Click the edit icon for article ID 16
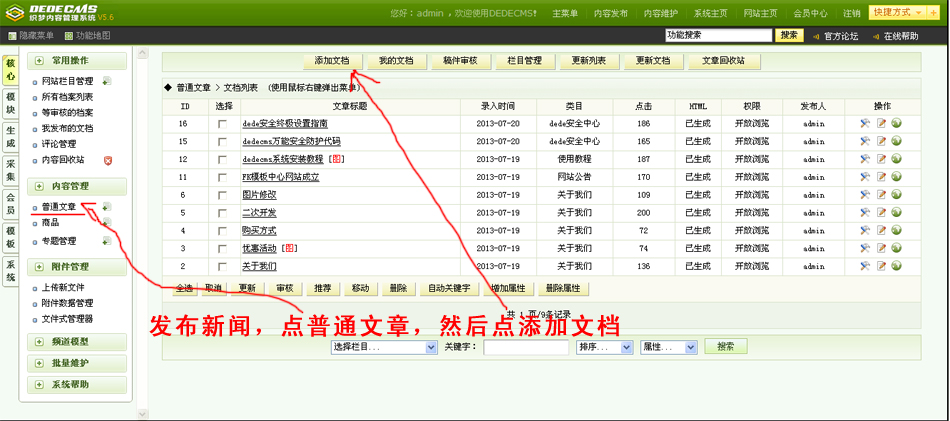Viewport: 950px width, 421px height. pos(882,124)
